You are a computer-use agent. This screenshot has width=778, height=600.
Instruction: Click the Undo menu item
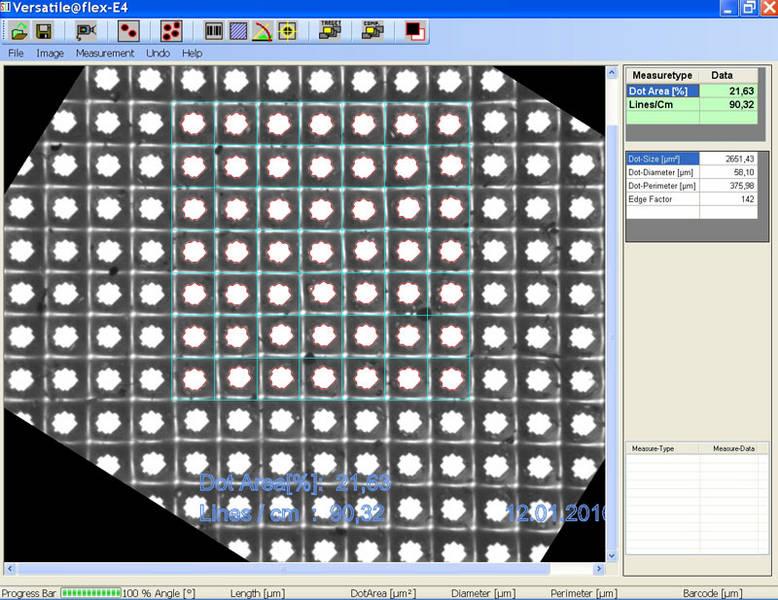[x=158, y=53]
